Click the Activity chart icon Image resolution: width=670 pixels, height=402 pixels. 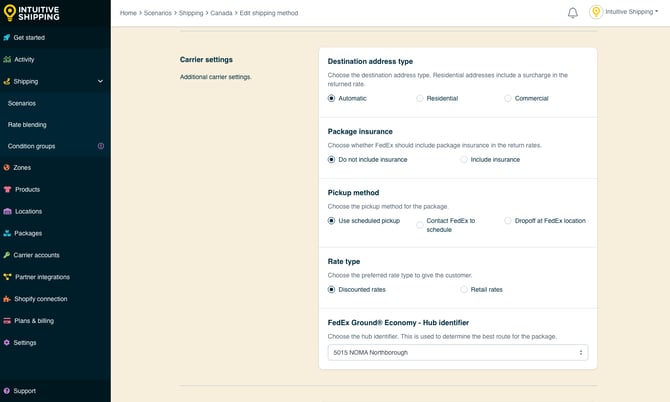coord(7,59)
